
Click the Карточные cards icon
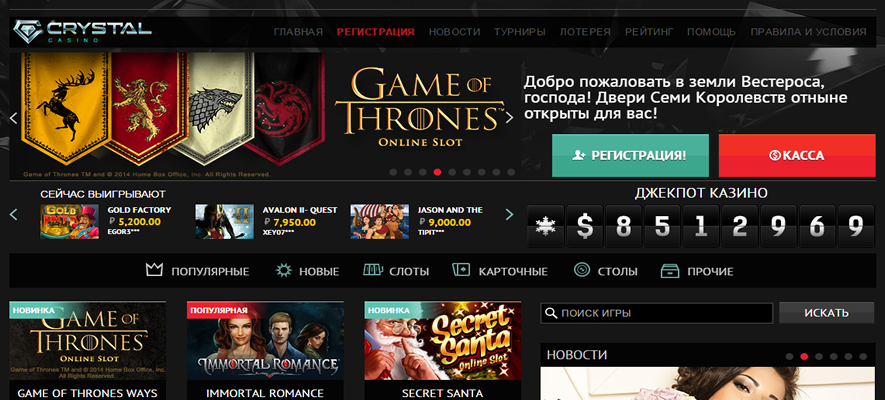461,270
